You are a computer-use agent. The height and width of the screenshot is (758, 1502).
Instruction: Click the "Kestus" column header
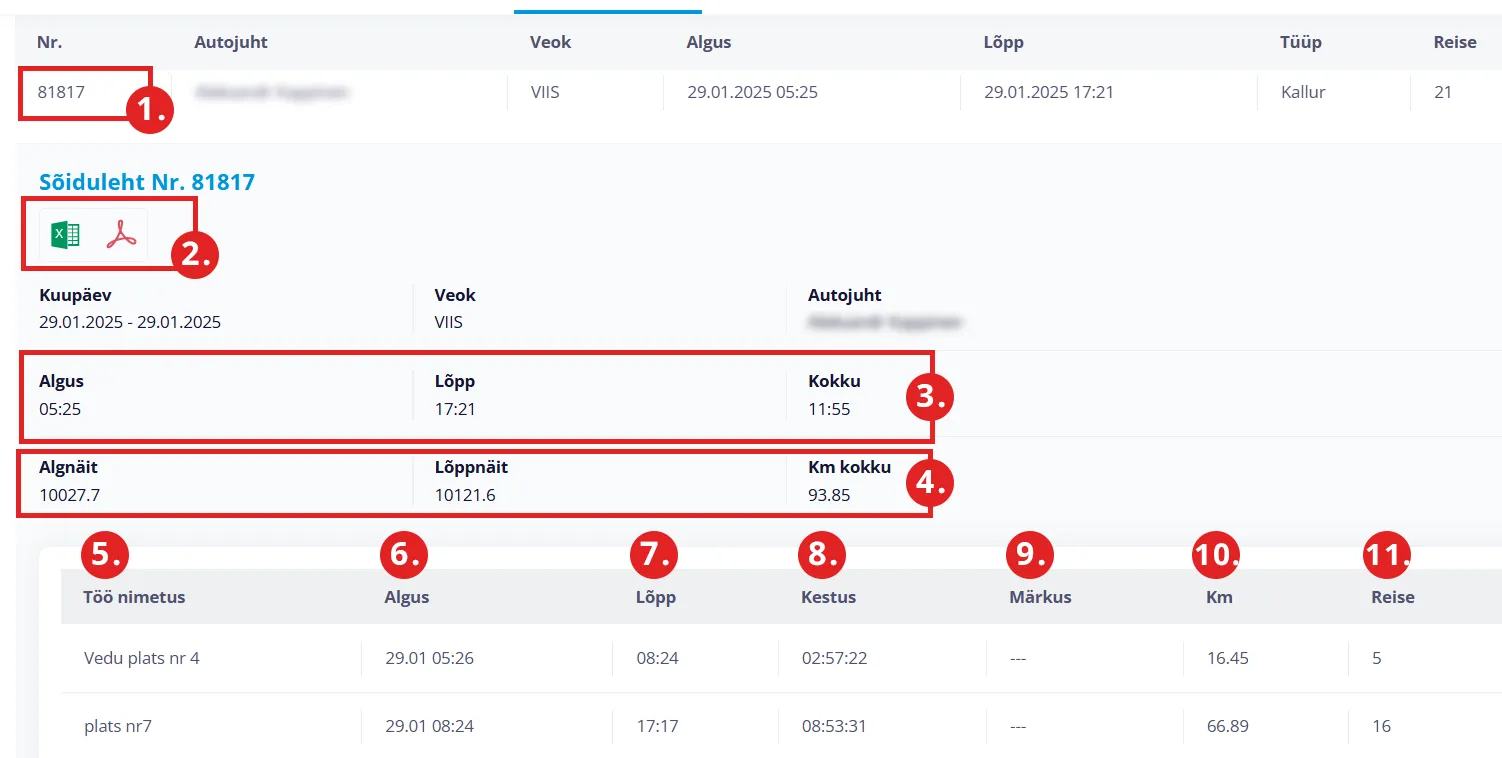tap(828, 597)
